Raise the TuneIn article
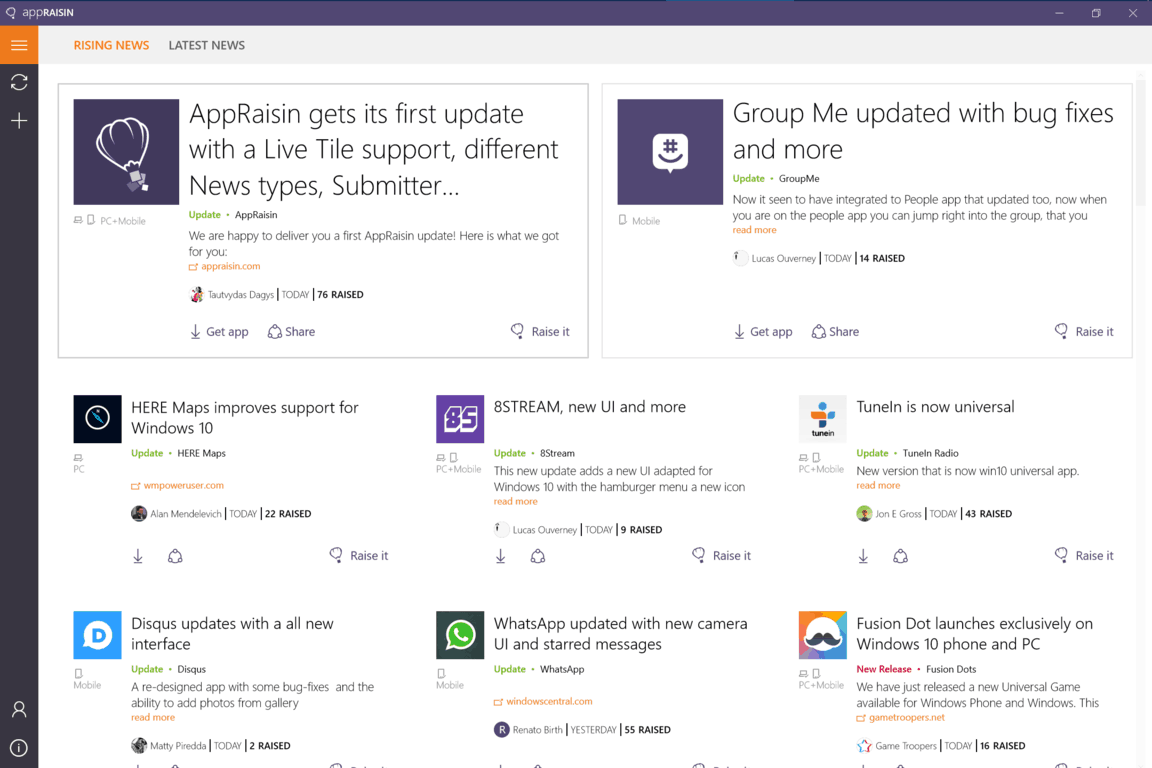1152x768 pixels. pos(1084,556)
